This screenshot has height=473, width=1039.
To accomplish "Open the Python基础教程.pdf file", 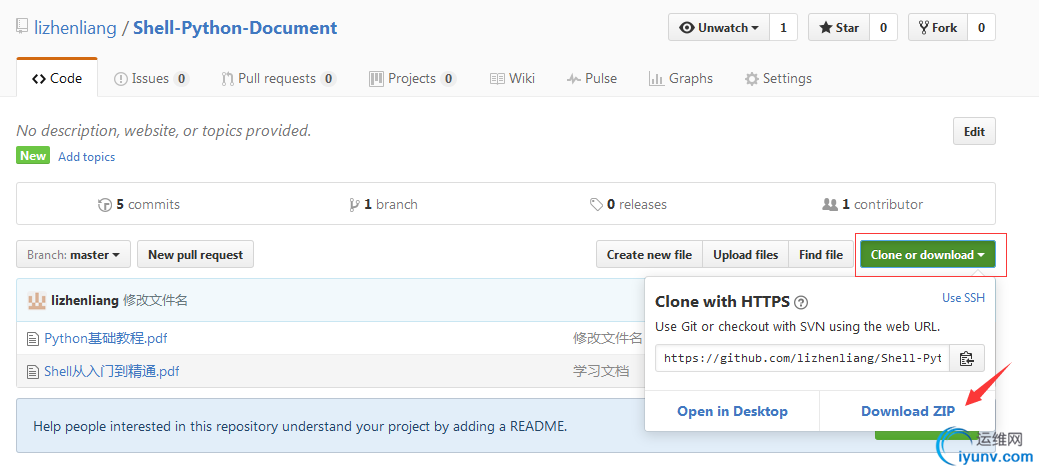I will tap(106, 339).
